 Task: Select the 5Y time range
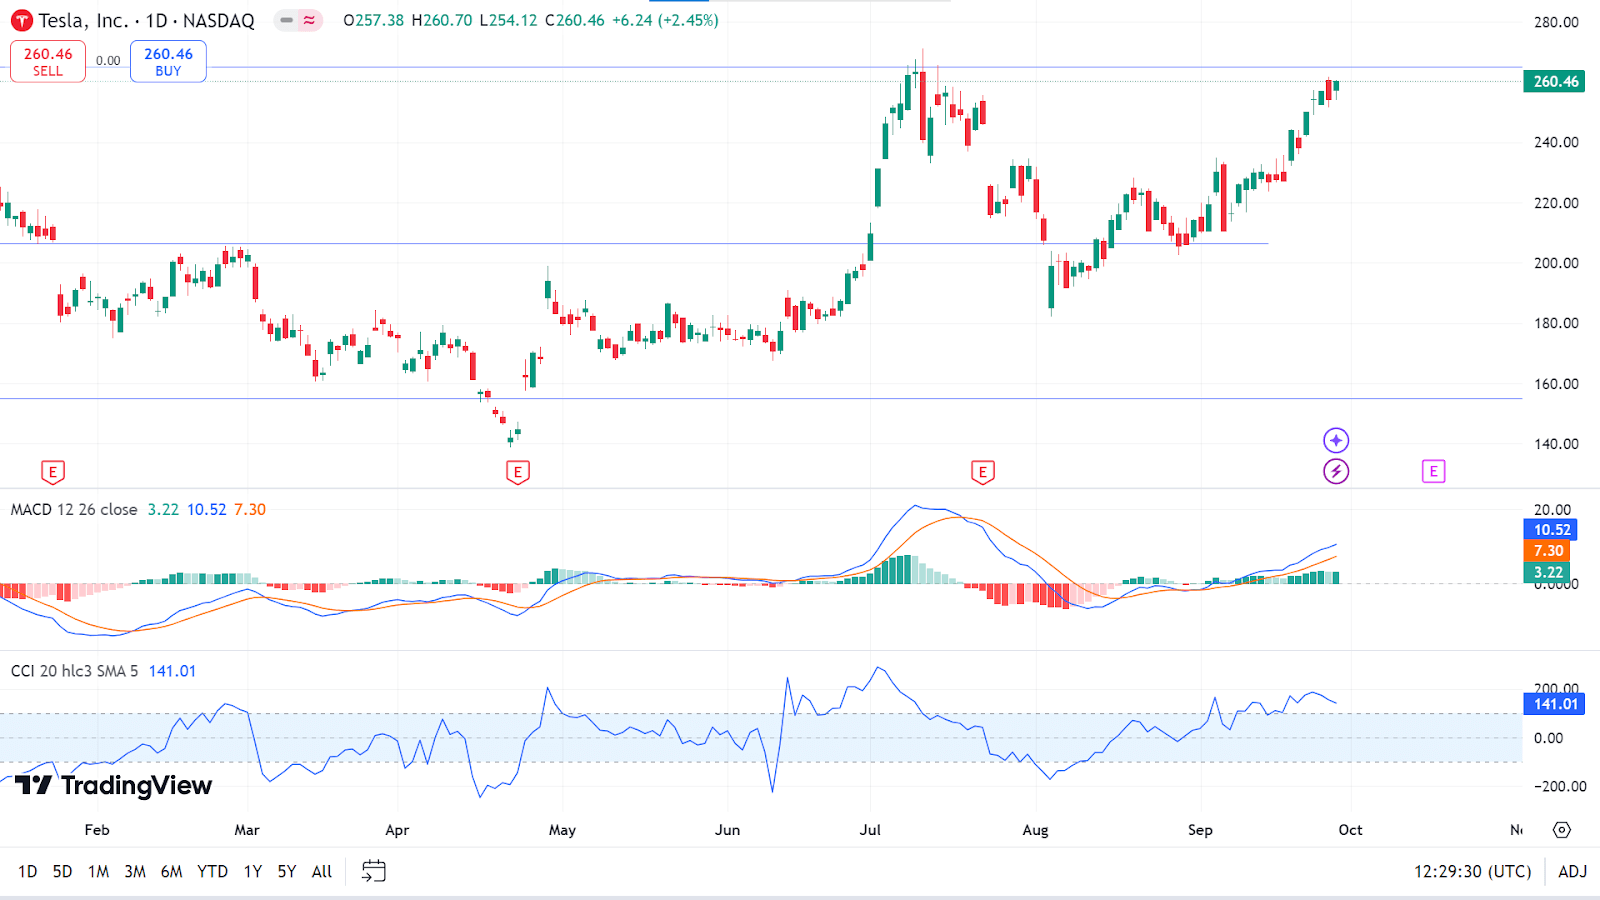tap(287, 872)
